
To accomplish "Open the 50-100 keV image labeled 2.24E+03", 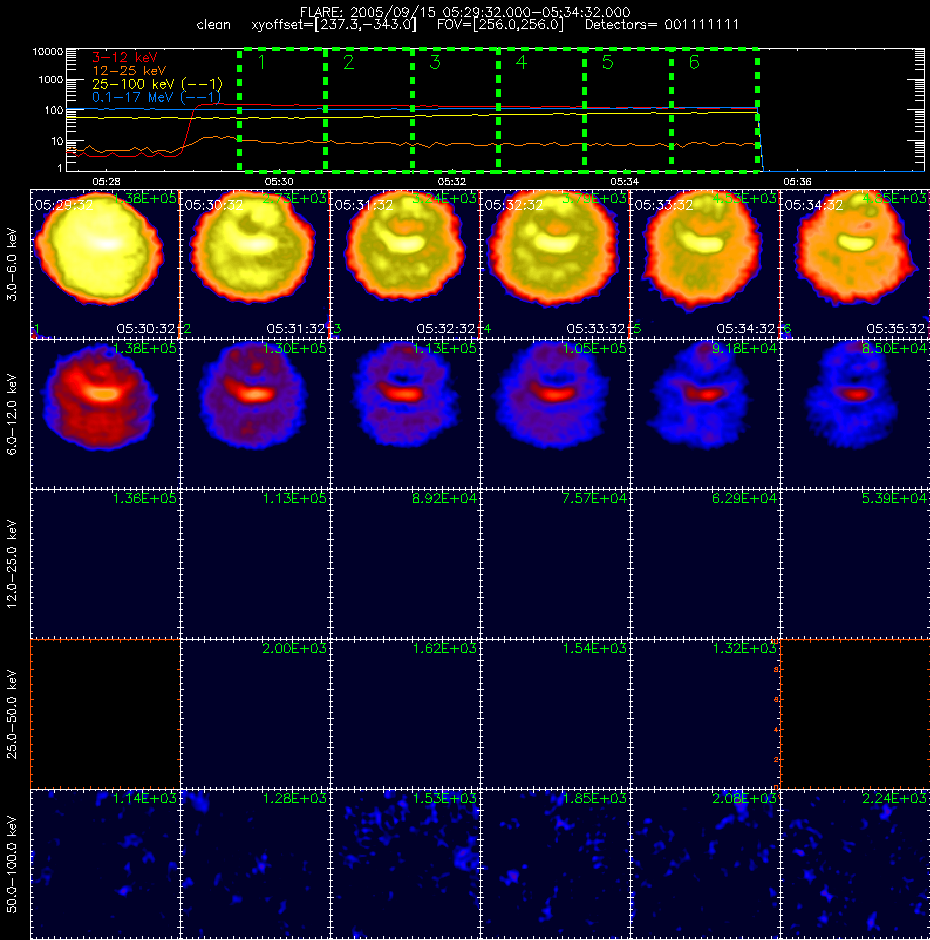I will pyautogui.click(x=854, y=864).
